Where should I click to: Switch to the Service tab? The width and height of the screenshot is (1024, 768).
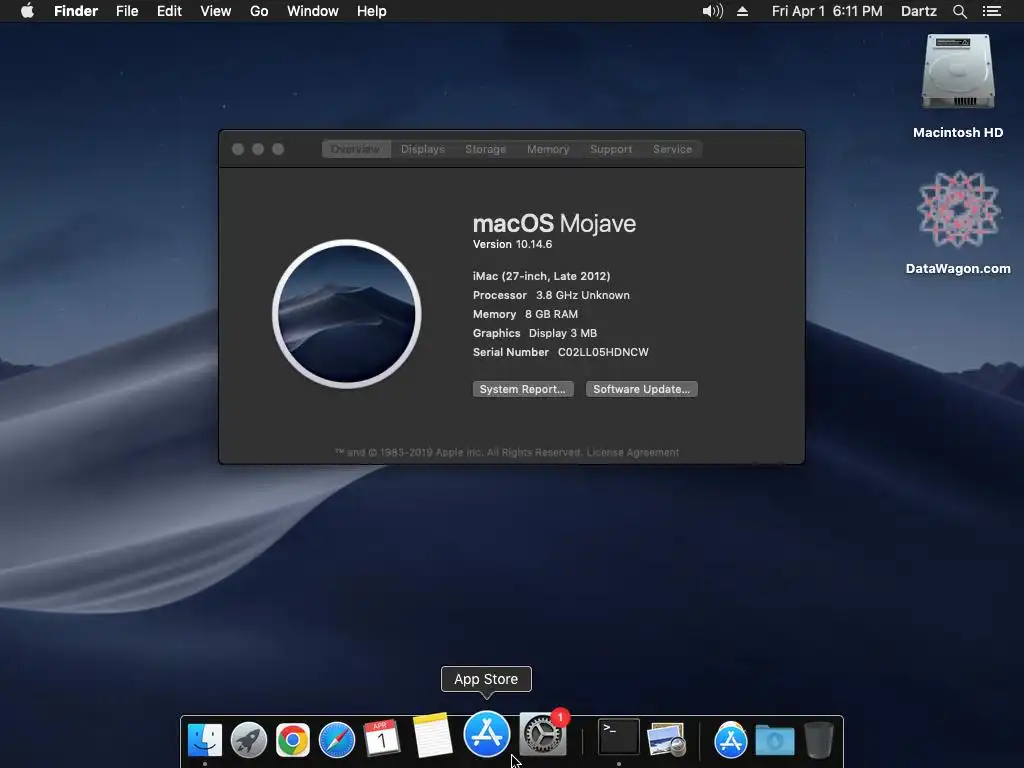point(672,149)
